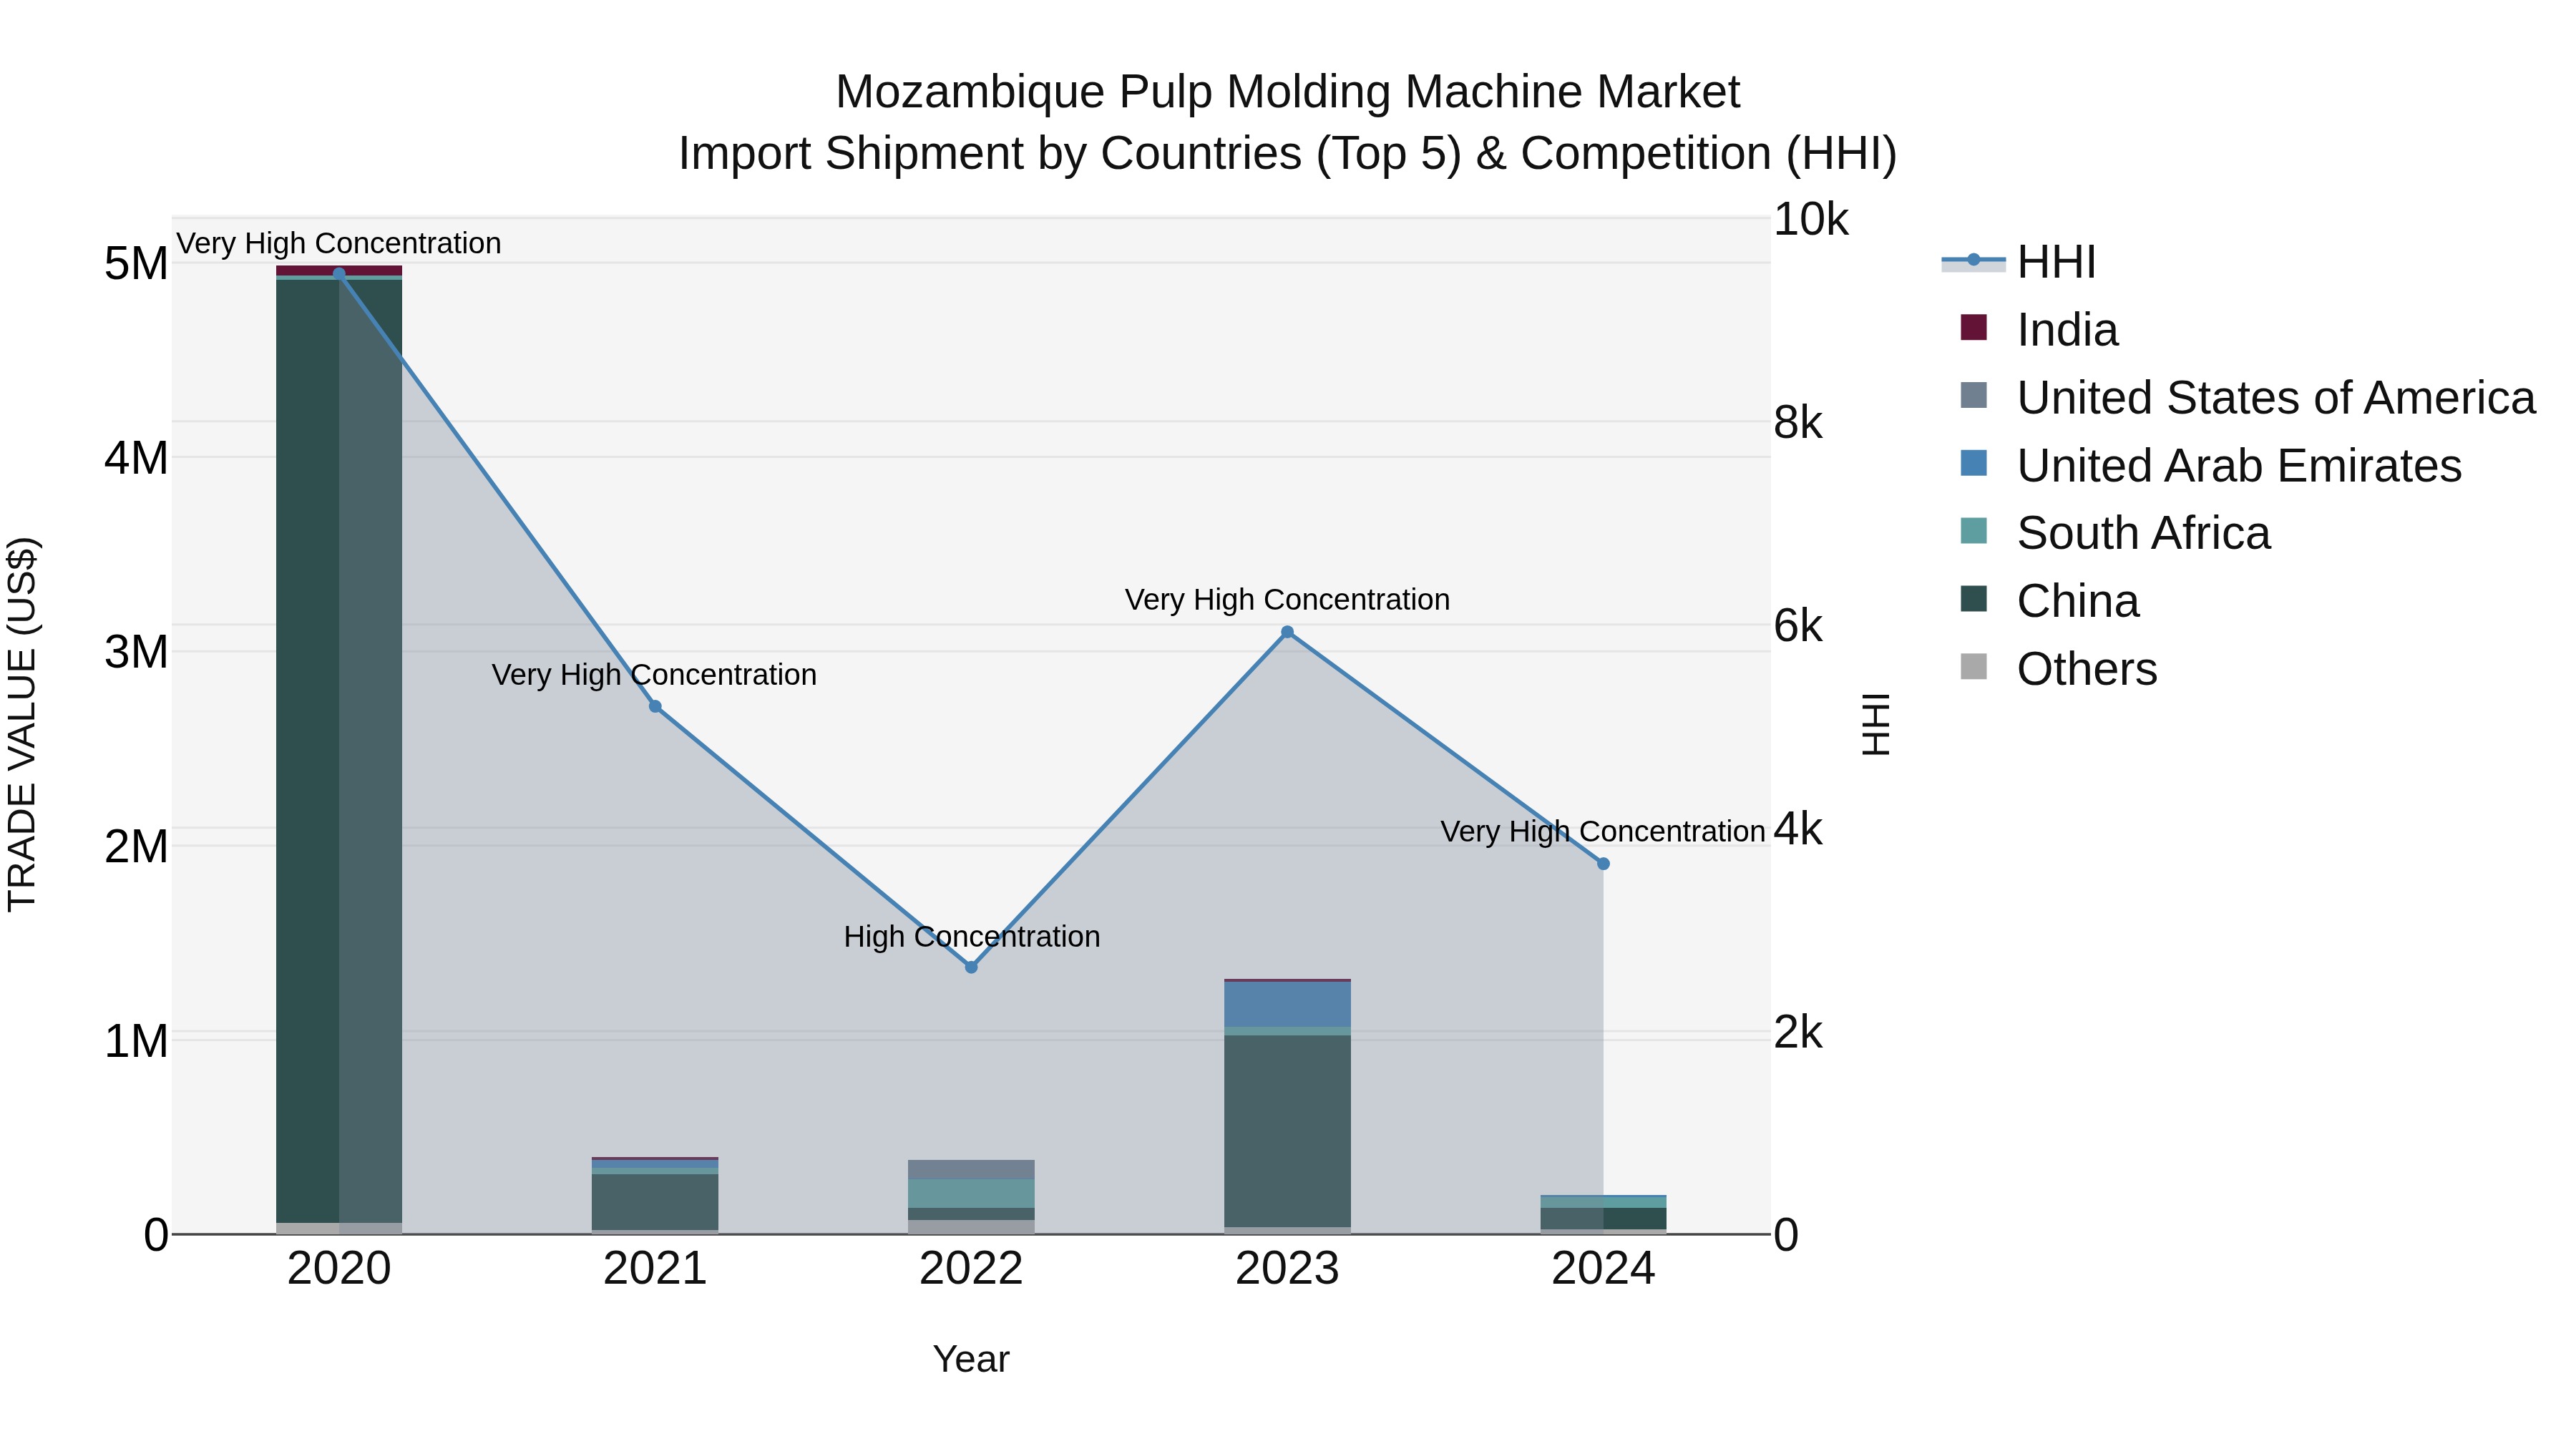Screen dimensions: 2576x1449
Task: Click the 'TRADE VALUE (US$)' axis title
Action: [22, 724]
